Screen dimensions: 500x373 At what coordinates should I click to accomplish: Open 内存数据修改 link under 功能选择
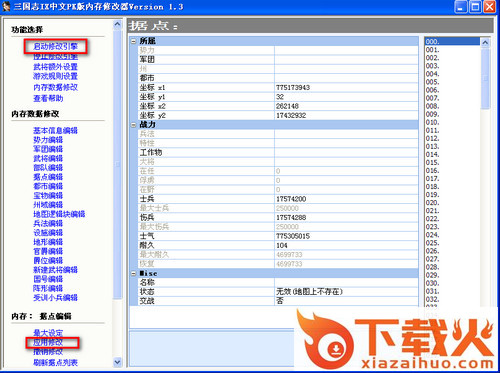tap(55, 87)
